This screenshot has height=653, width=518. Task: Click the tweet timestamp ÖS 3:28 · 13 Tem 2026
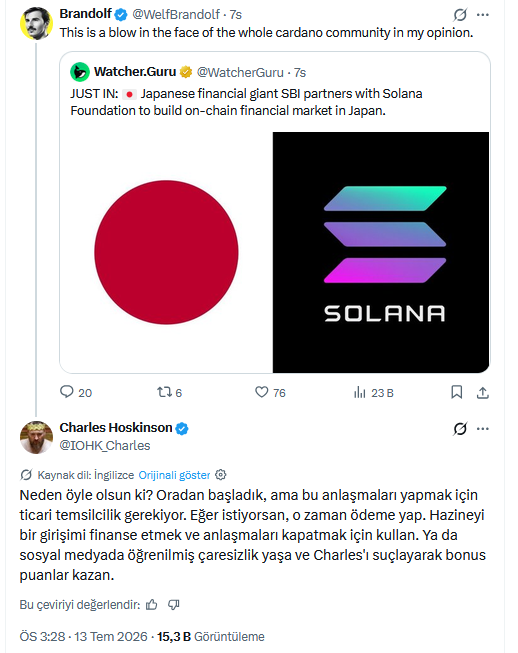(x=83, y=637)
